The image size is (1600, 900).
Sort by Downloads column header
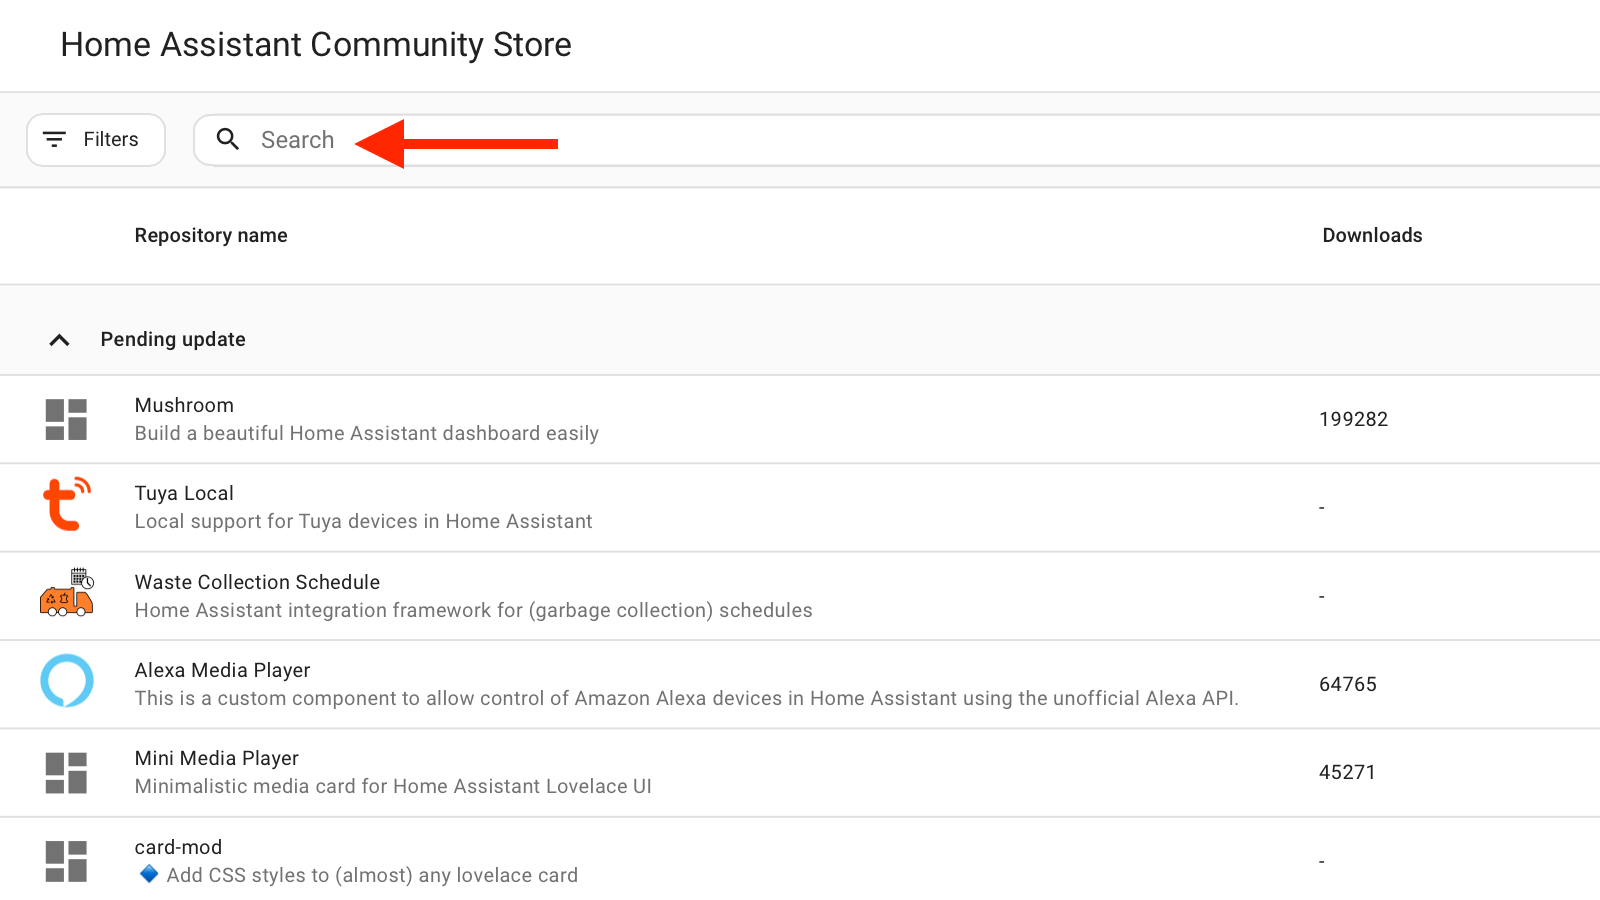(x=1372, y=235)
